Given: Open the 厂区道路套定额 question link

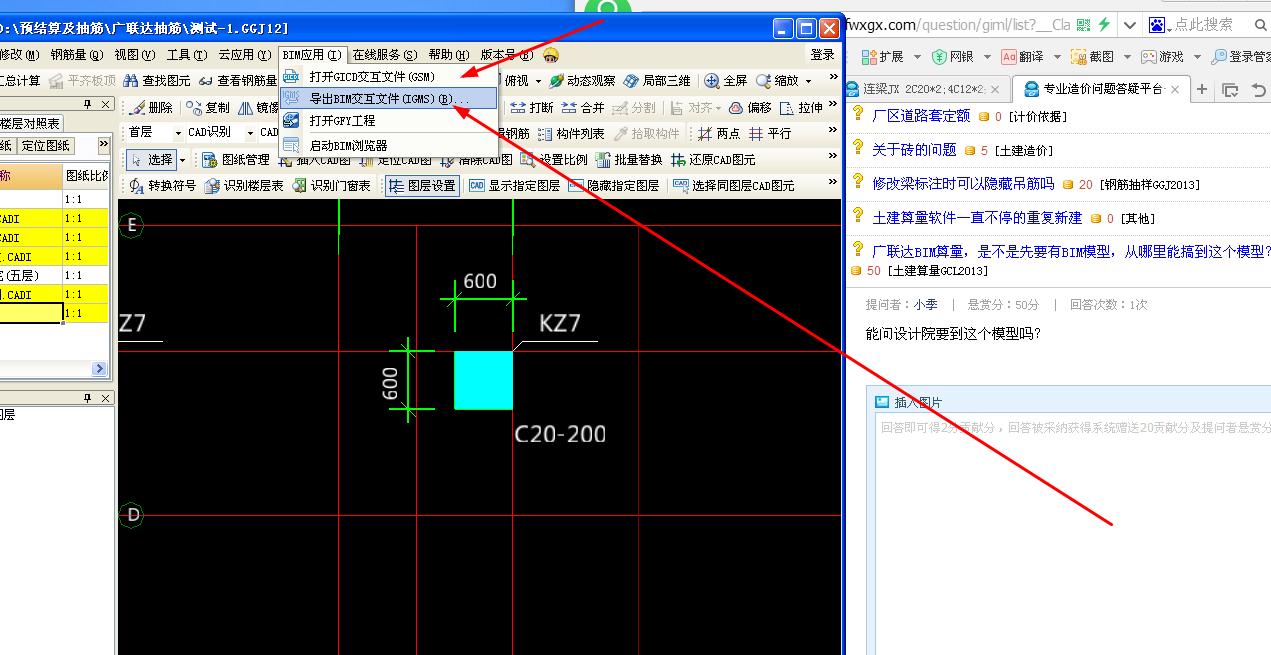Looking at the screenshot, I should [x=921, y=116].
